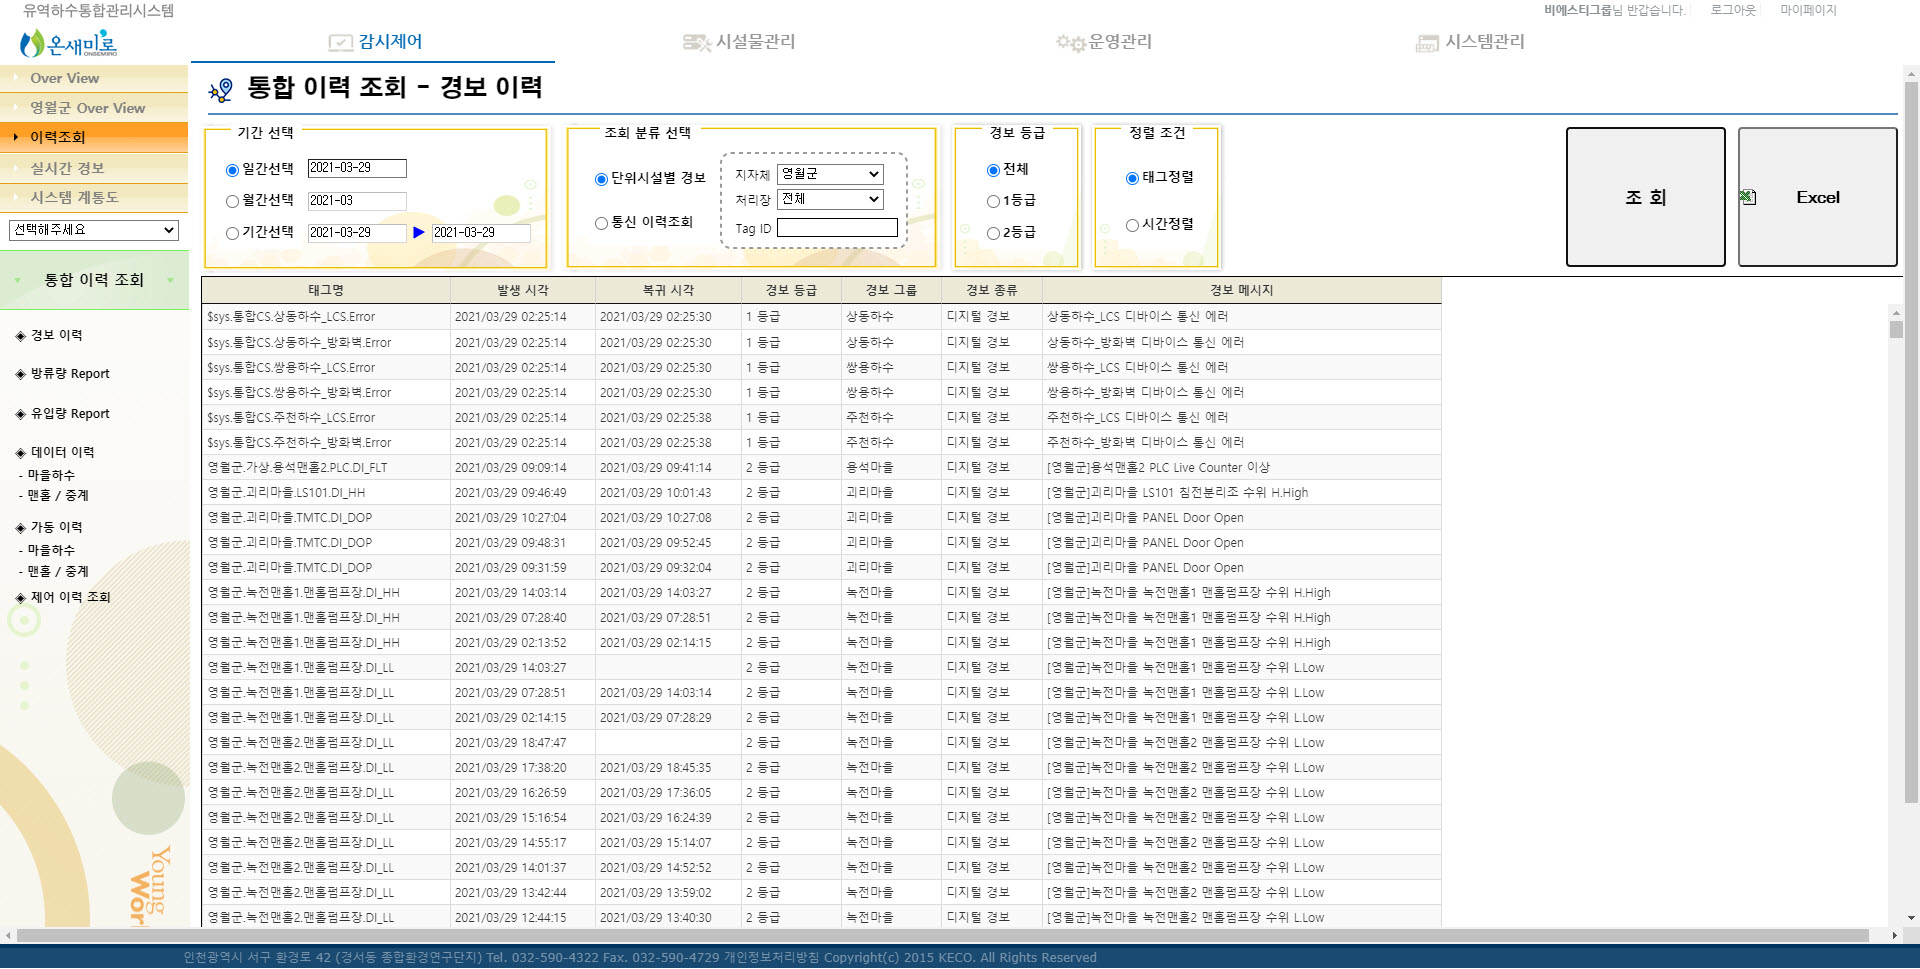Open the 지자체 dropdown showing 영월군
This screenshot has width=1920, height=969.
(830, 174)
